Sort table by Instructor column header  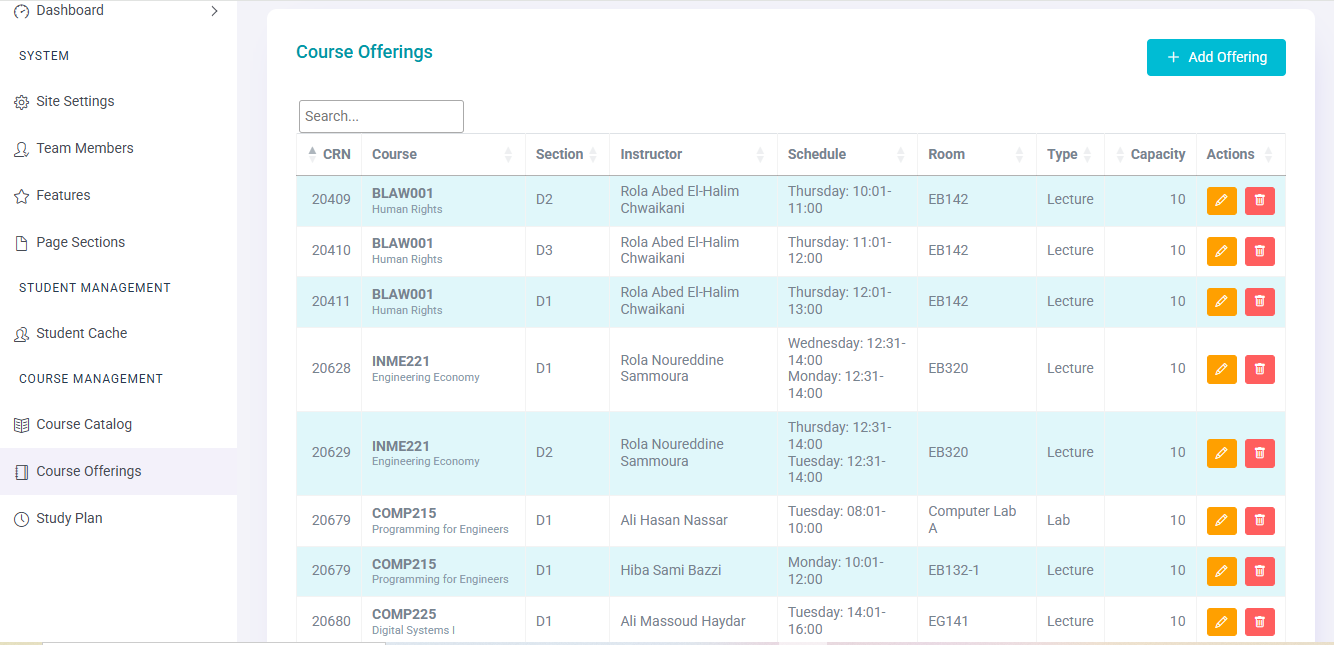[651, 154]
